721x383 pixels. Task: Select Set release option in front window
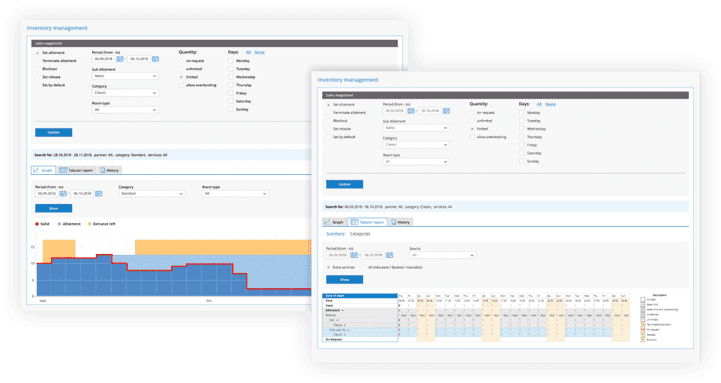pyautogui.click(x=329, y=129)
